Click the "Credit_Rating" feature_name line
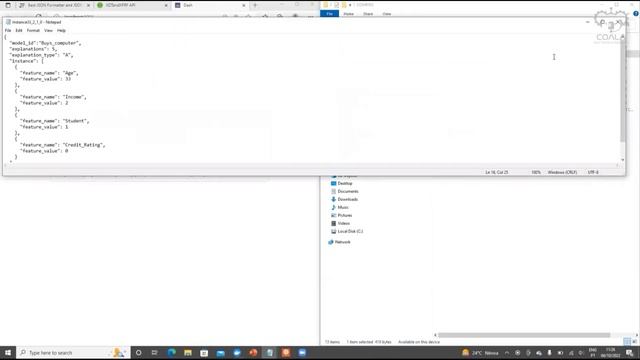640x360 pixels. (62, 145)
